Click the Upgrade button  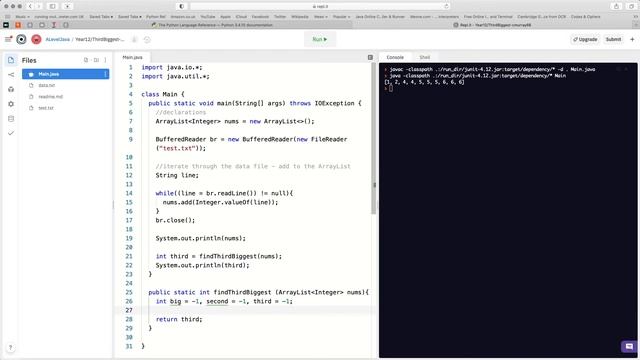pyautogui.click(x=585, y=39)
